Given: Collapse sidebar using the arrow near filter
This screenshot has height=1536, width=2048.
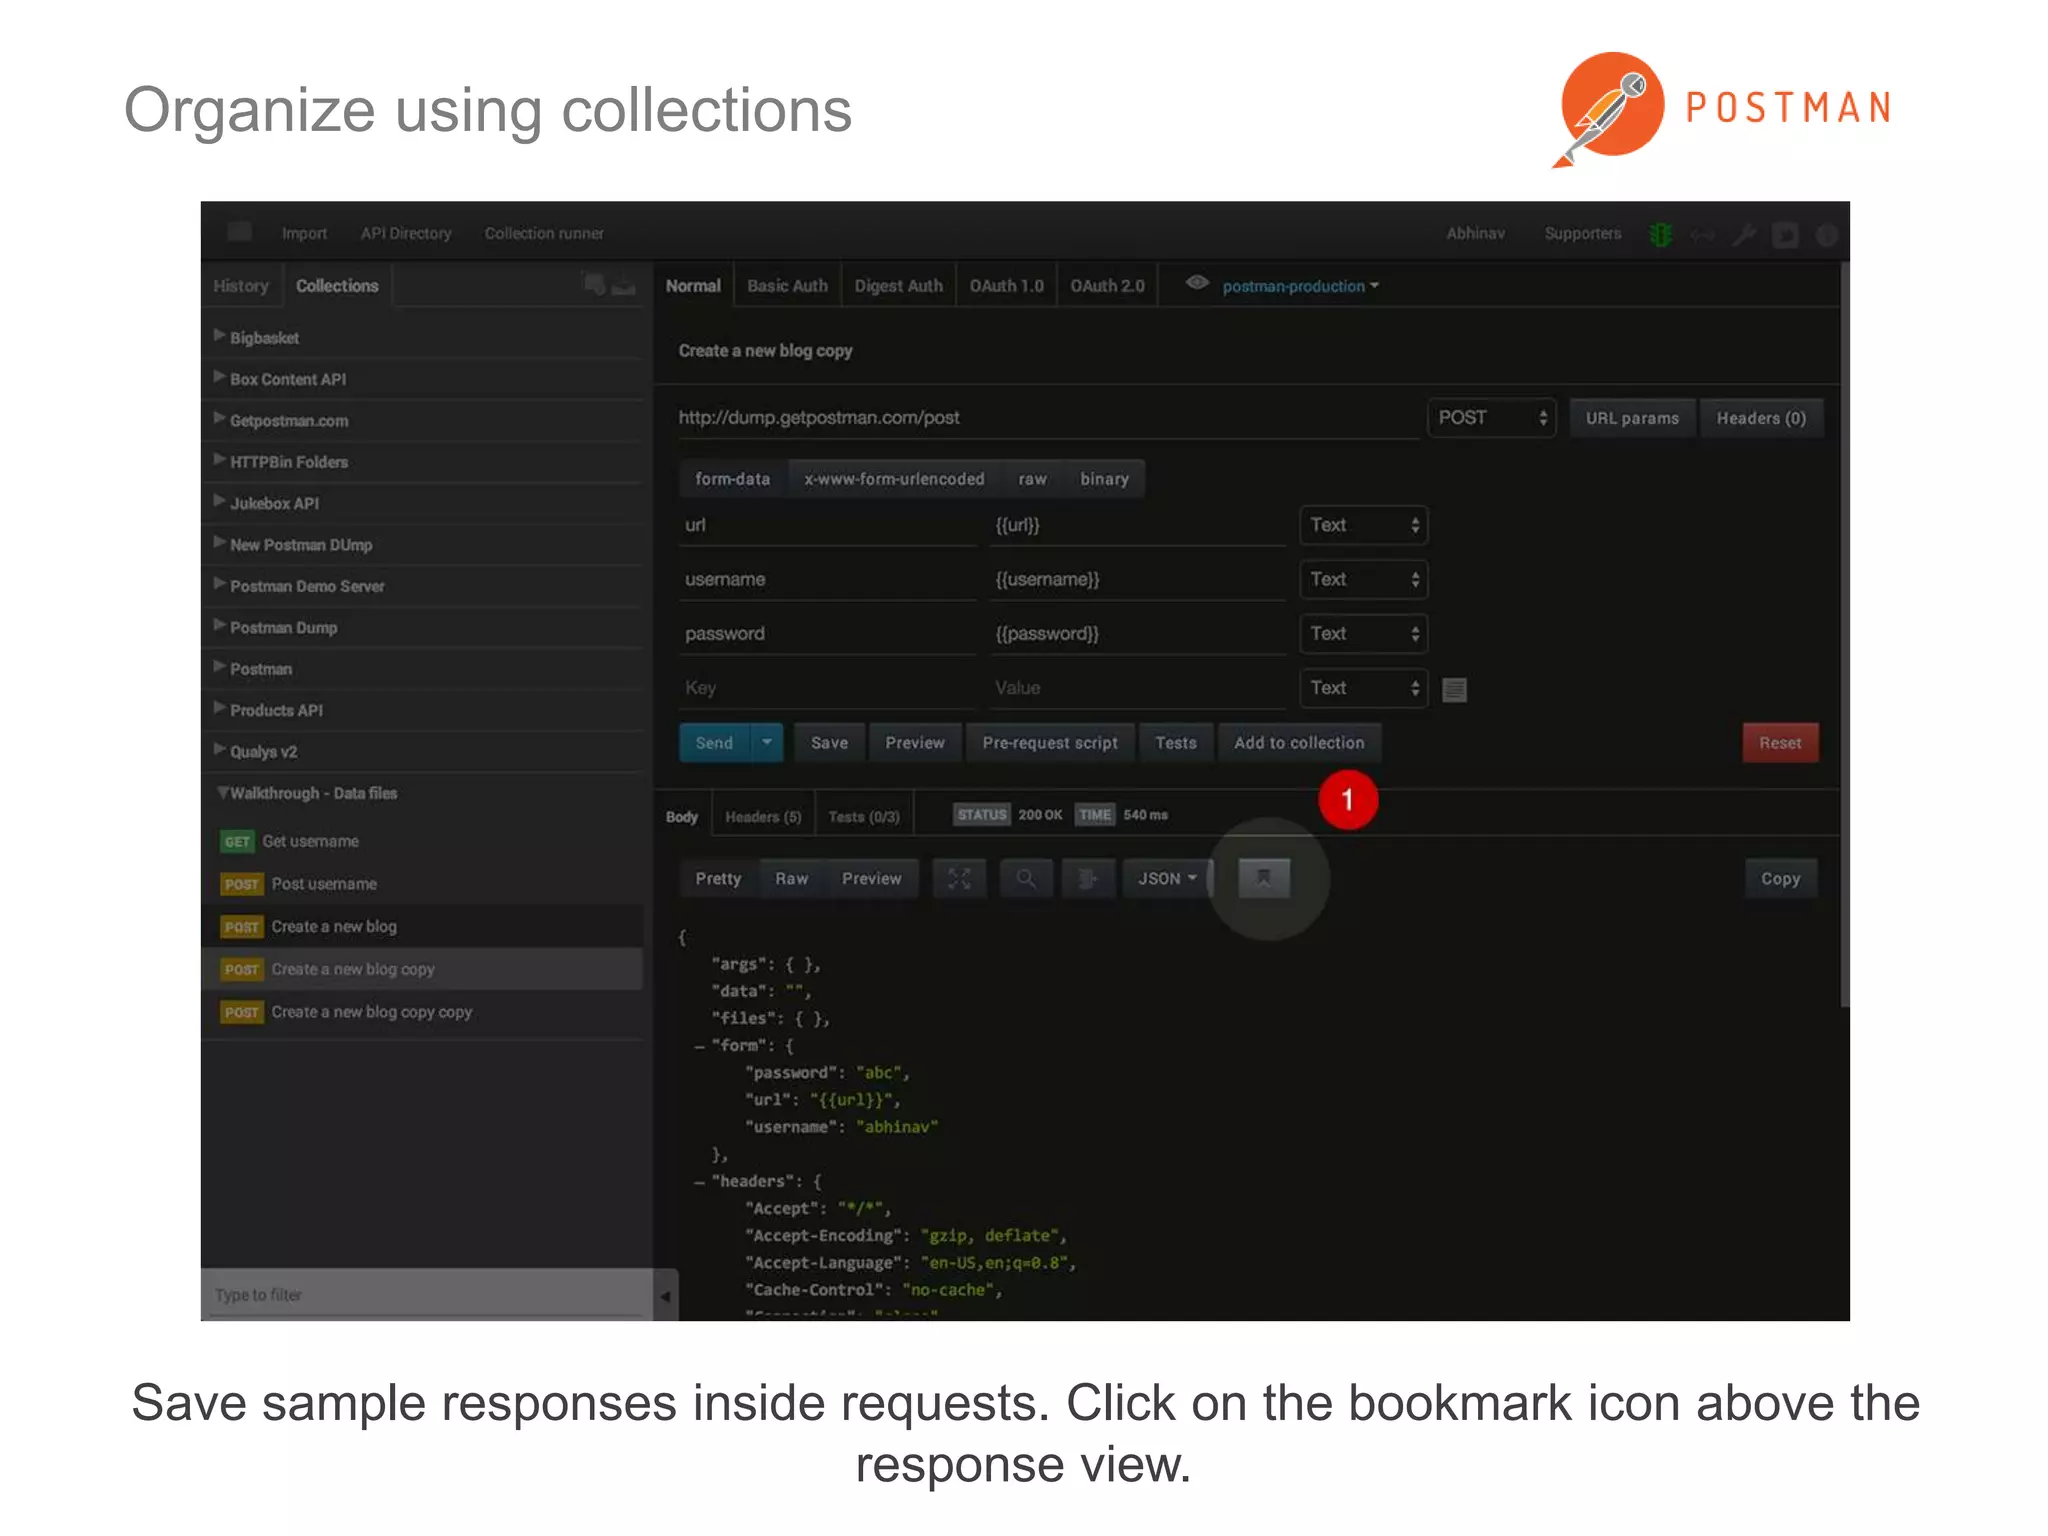Looking at the screenshot, I should pyautogui.click(x=665, y=1296).
